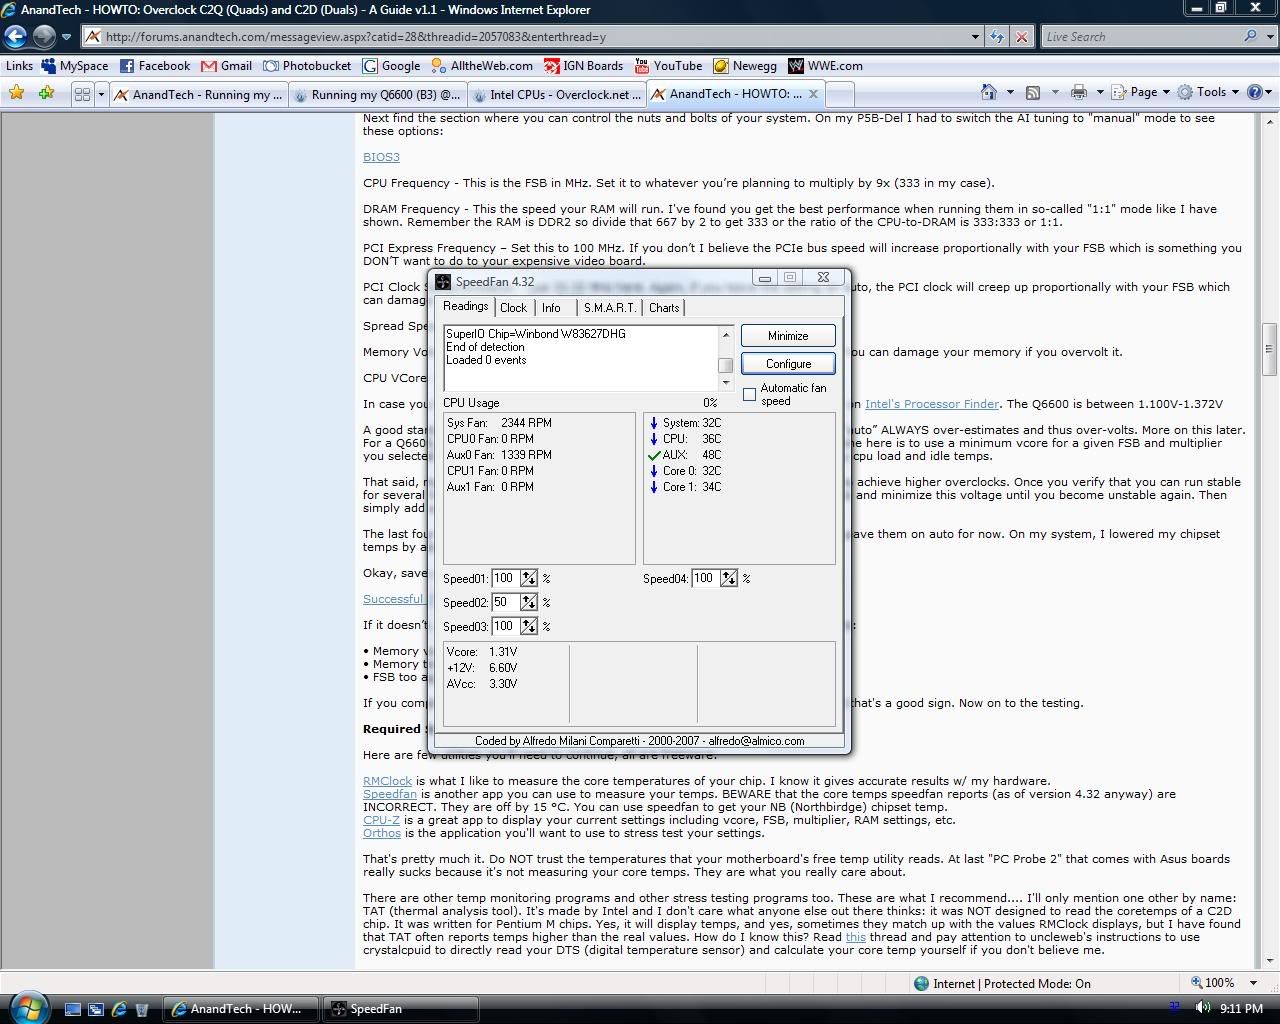Image resolution: width=1280 pixels, height=1024 pixels.
Task: Expand the Home button dropdown arrow
Action: click(x=1009, y=92)
